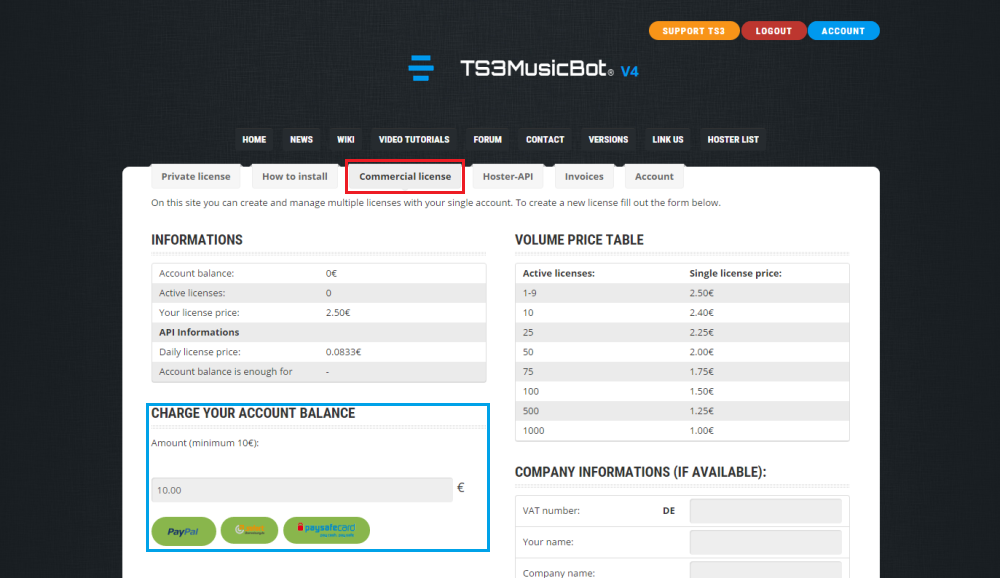Click the Account balance value 0€
Screen dimensions: 1000x578
[x=331, y=274]
